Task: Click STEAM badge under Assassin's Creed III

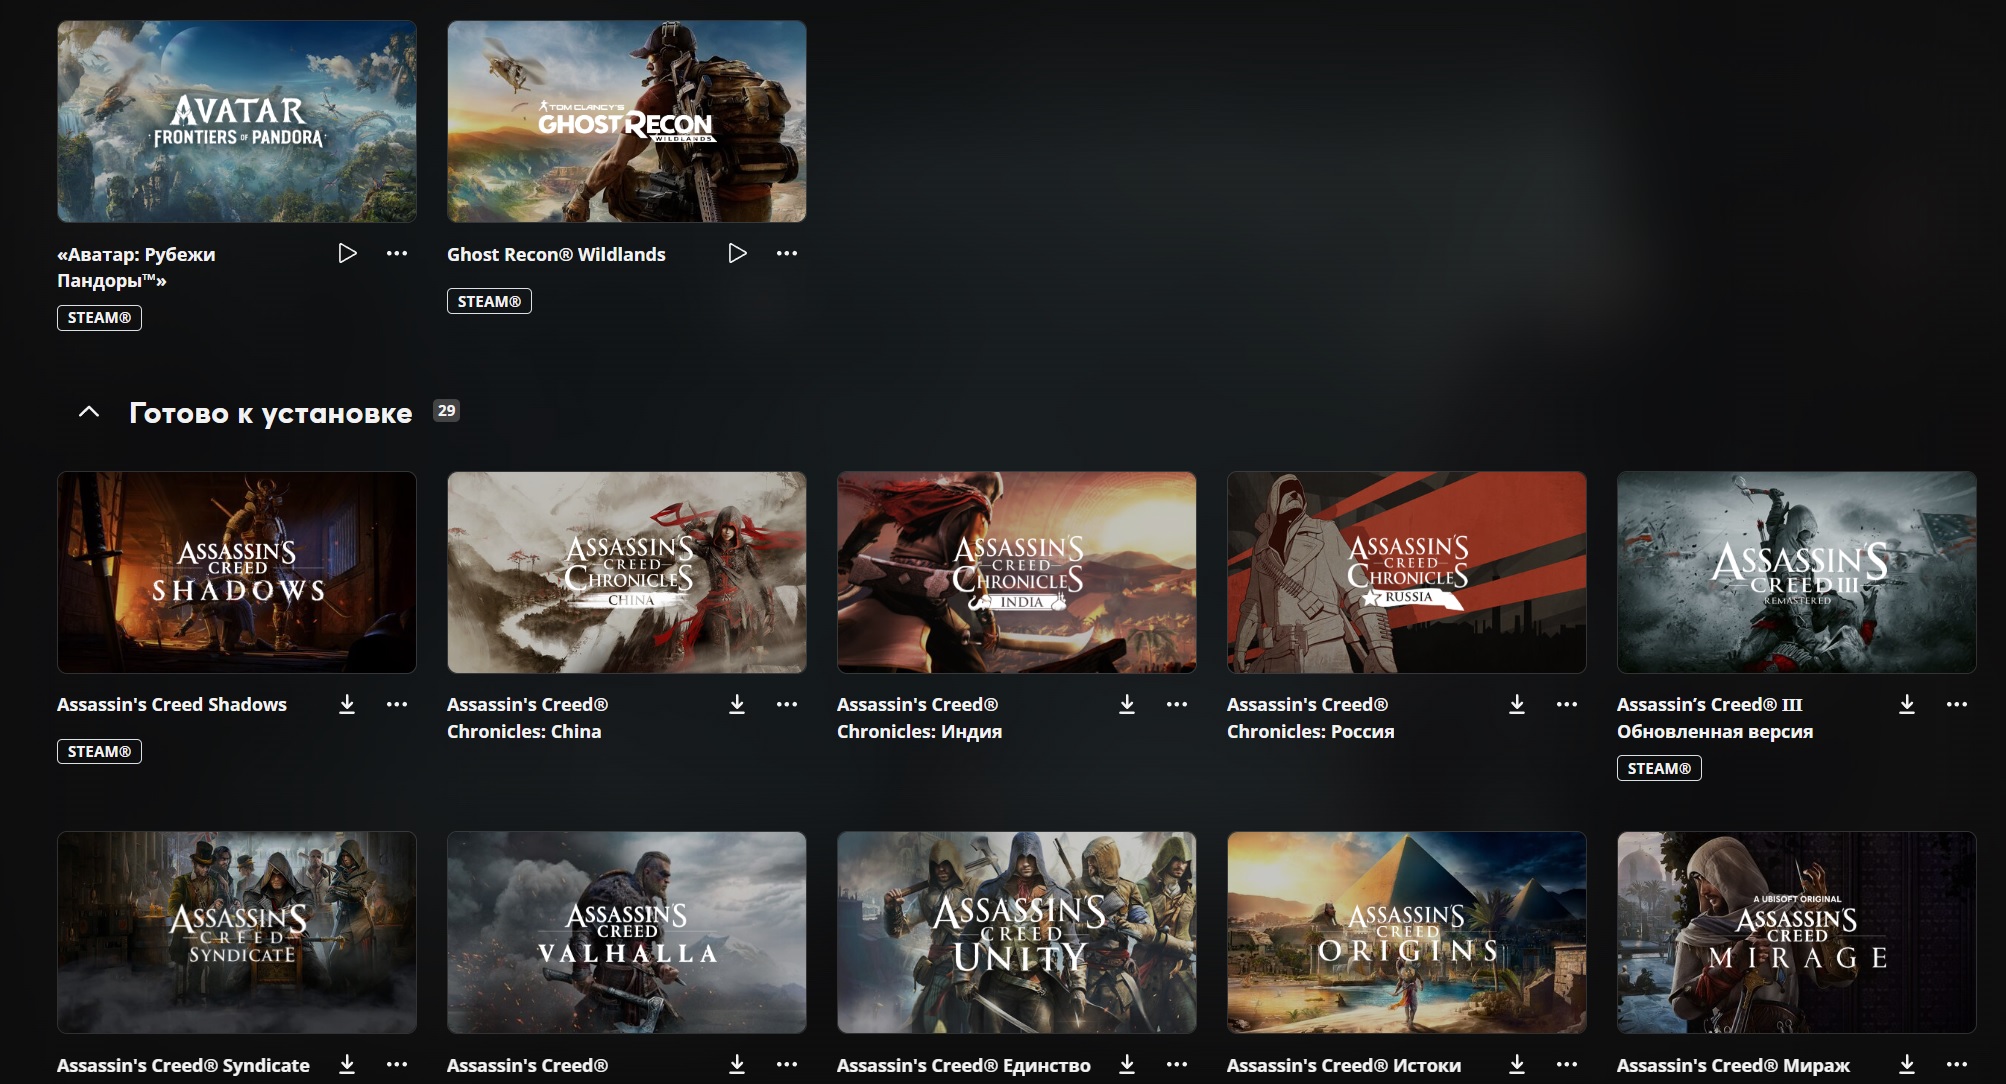Action: (1659, 769)
